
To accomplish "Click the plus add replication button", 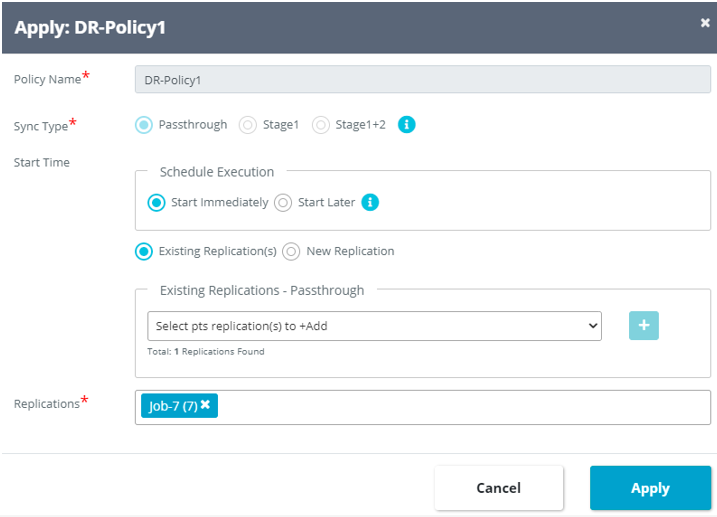I will tap(644, 326).
